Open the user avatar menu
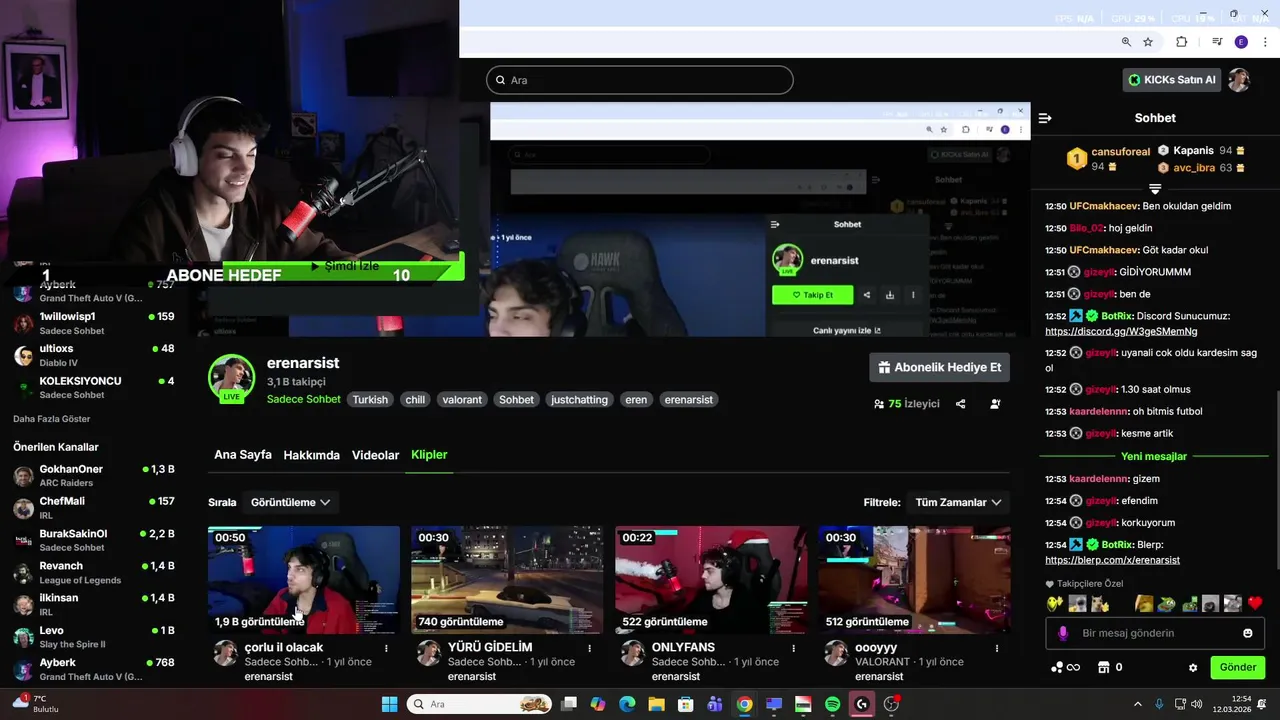The width and height of the screenshot is (1280, 720). coord(1239,80)
